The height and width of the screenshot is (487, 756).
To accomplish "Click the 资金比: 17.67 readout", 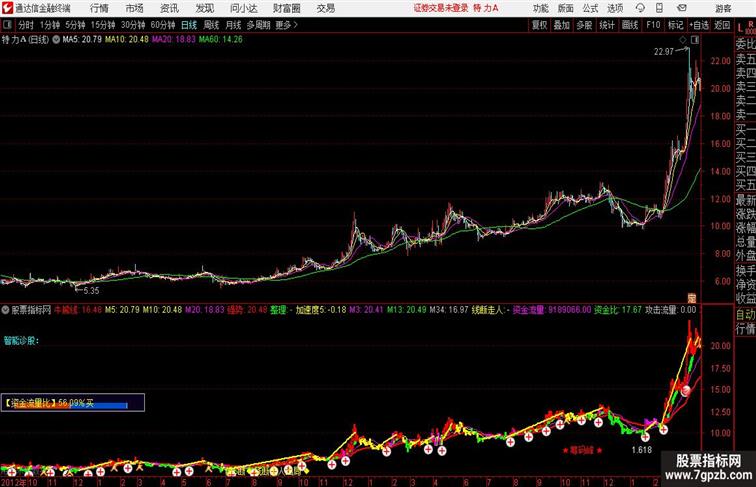I will tap(618, 310).
